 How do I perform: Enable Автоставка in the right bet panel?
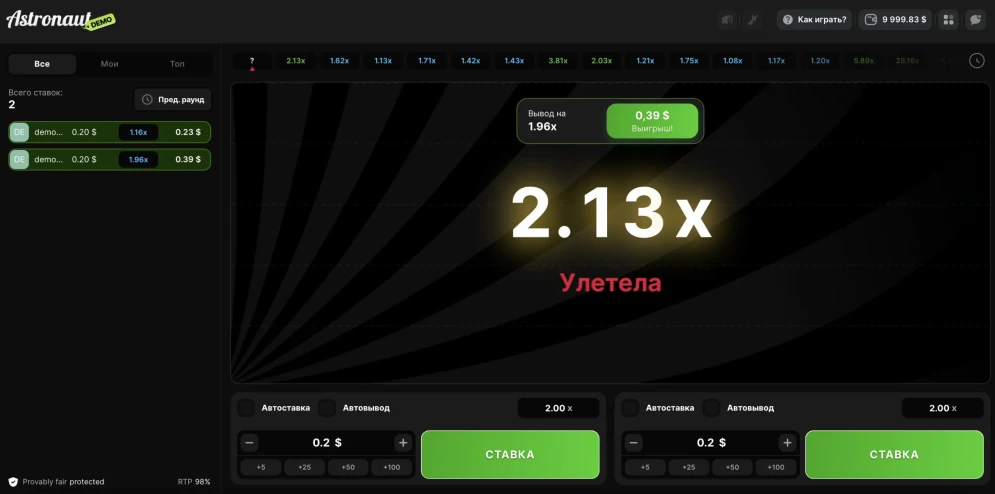click(630, 408)
